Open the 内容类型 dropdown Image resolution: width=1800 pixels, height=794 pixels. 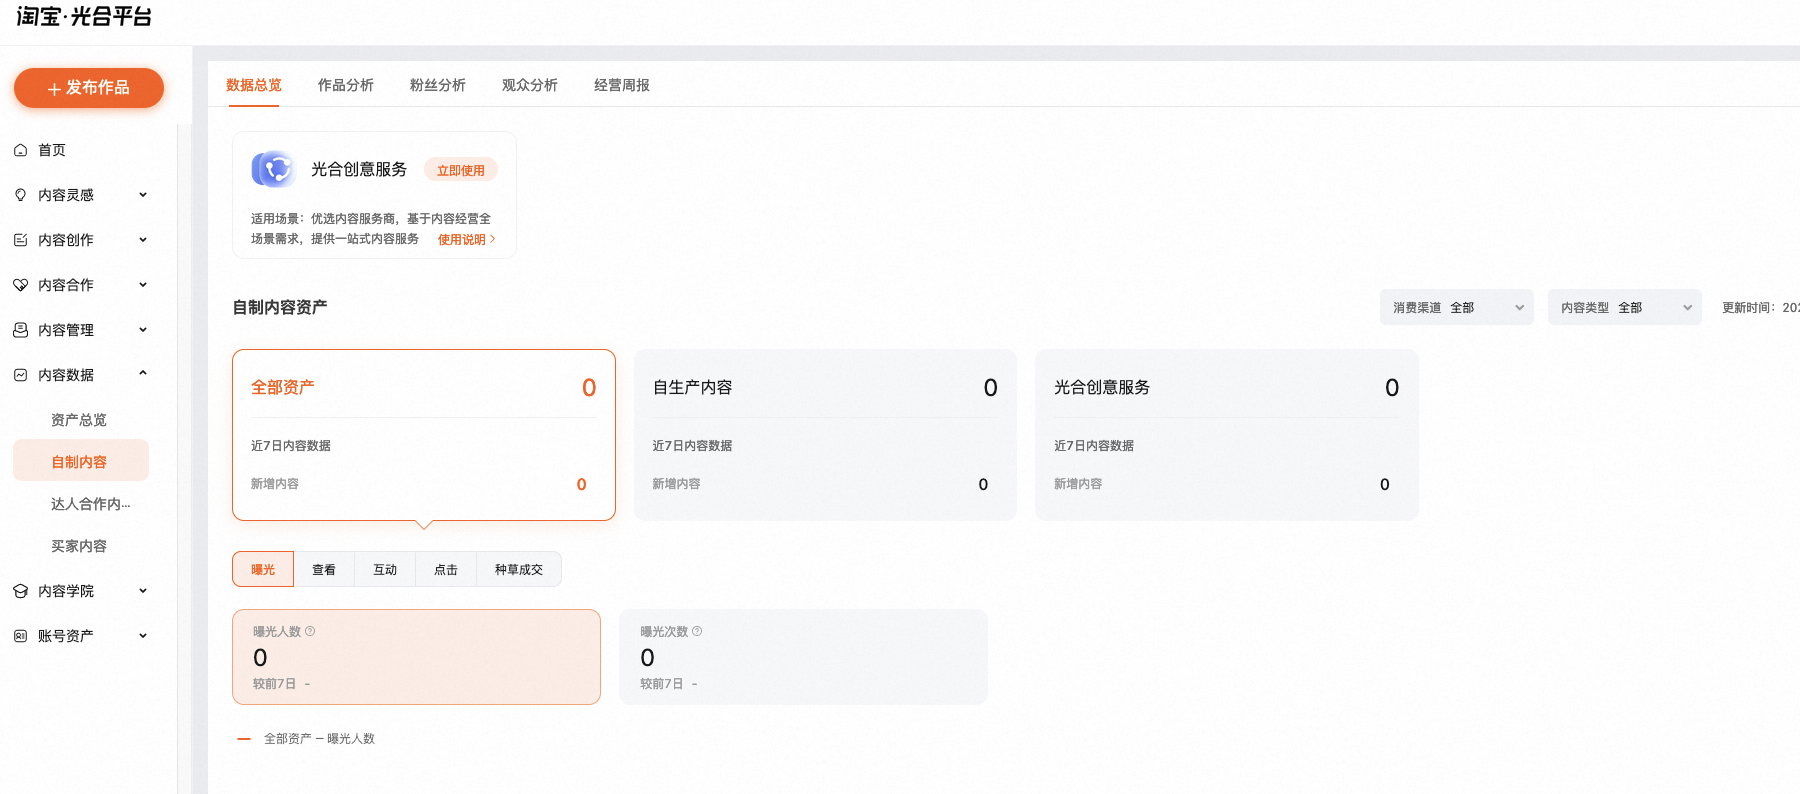[1625, 307]
